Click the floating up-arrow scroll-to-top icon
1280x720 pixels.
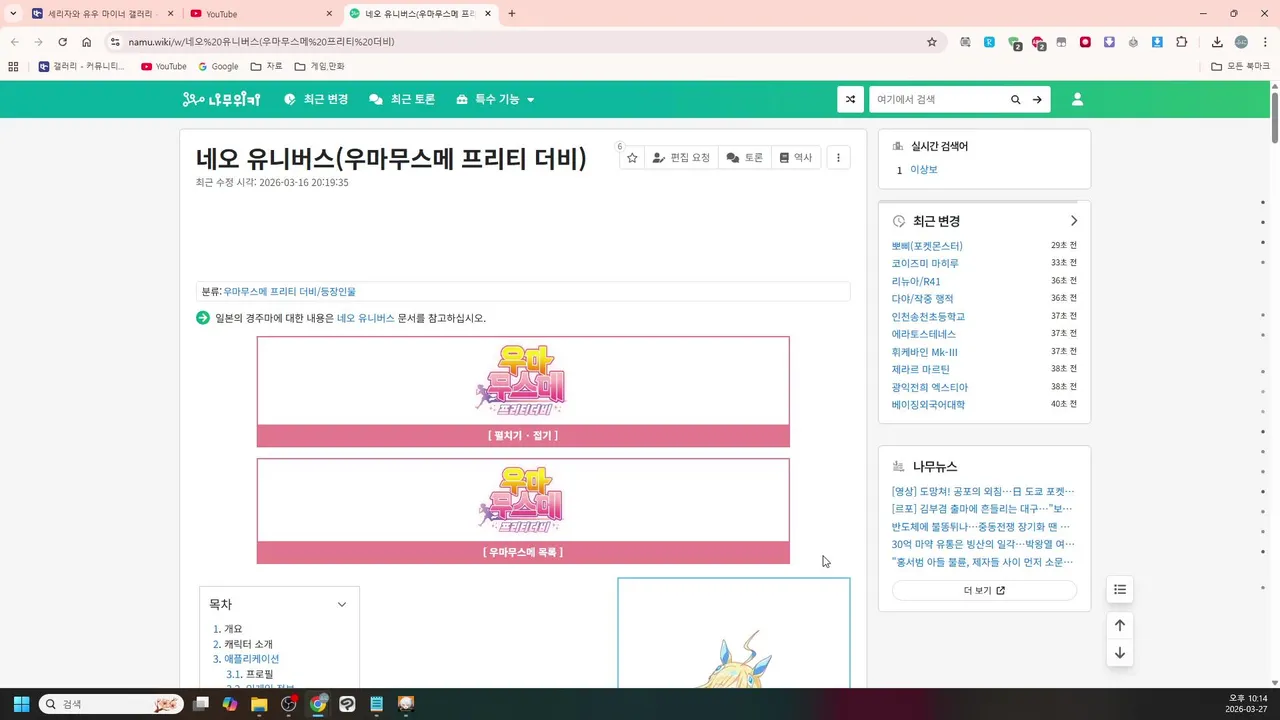[1120, 625]
